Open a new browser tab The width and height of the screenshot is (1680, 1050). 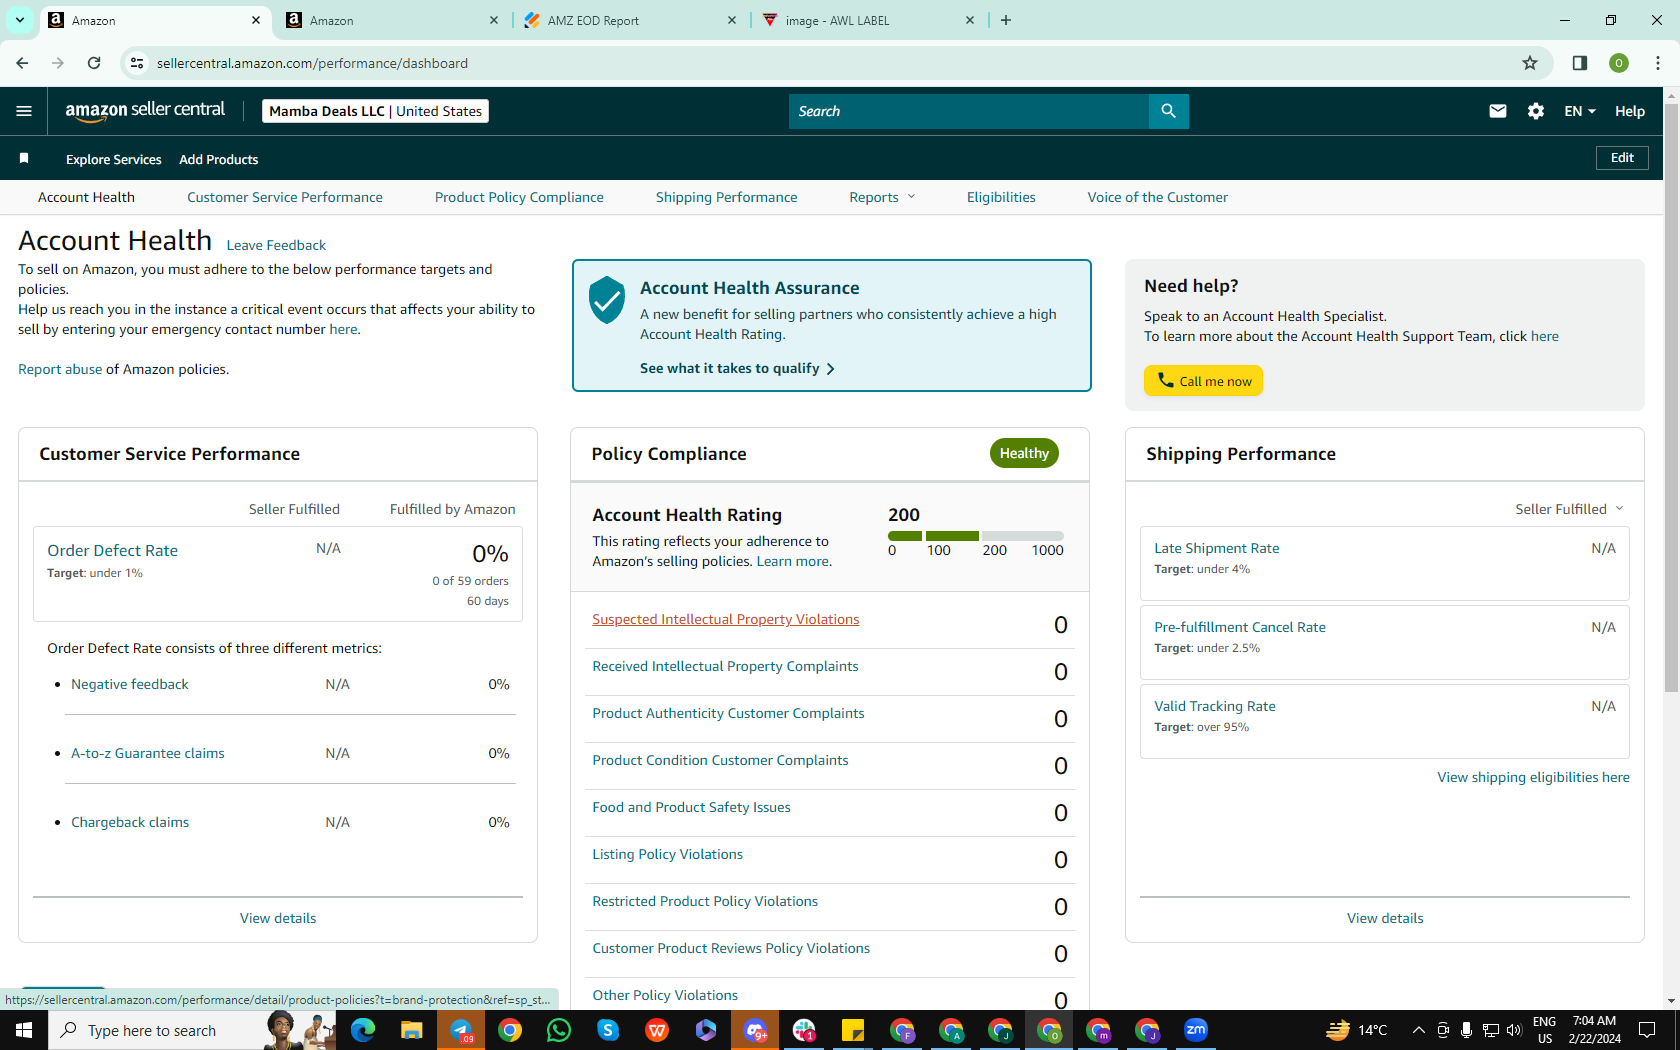click(1006, 20)
